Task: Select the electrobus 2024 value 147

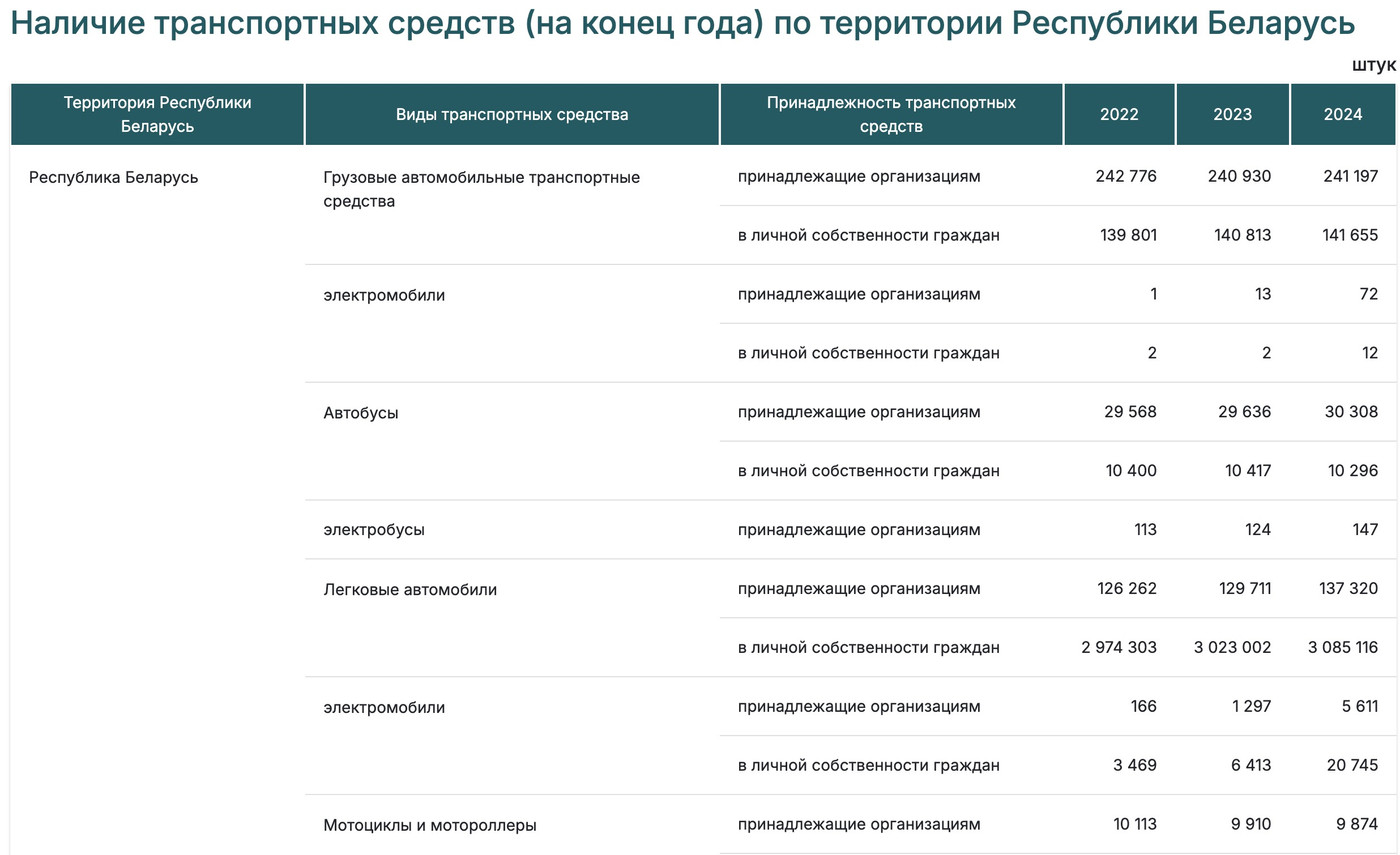Action: click(x=1365, y=530)
